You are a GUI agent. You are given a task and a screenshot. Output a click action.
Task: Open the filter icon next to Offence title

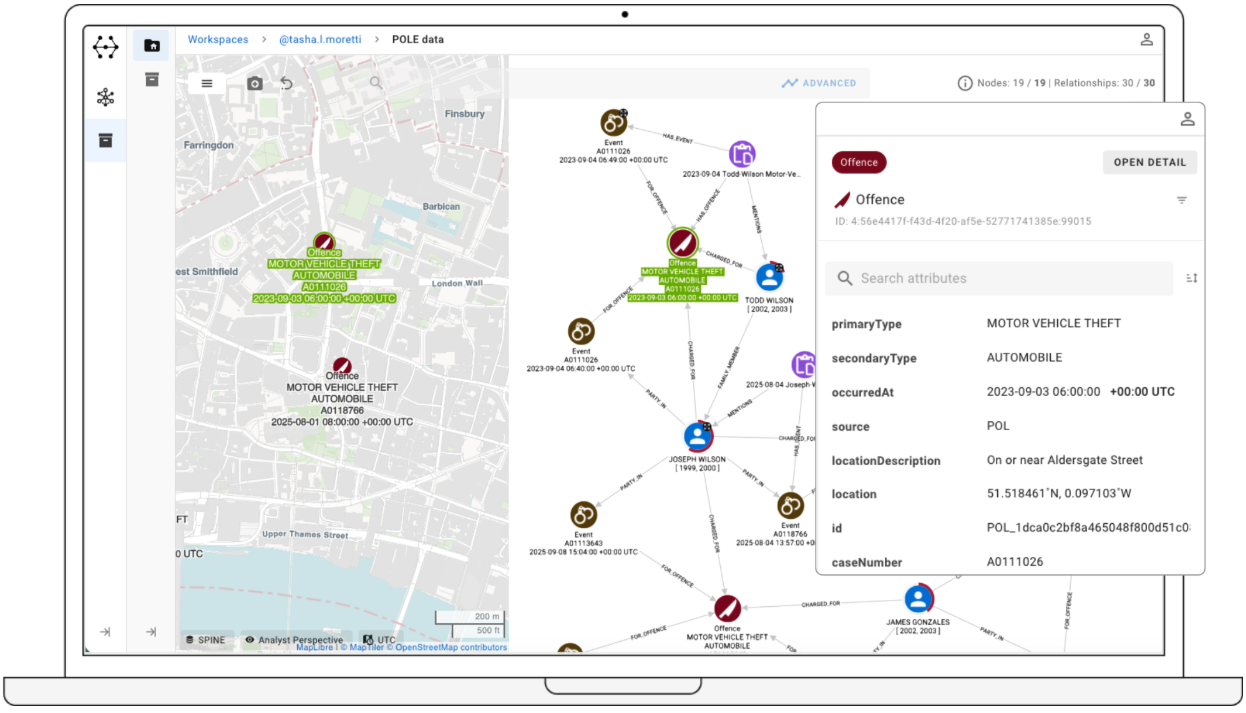(1182, 200)
